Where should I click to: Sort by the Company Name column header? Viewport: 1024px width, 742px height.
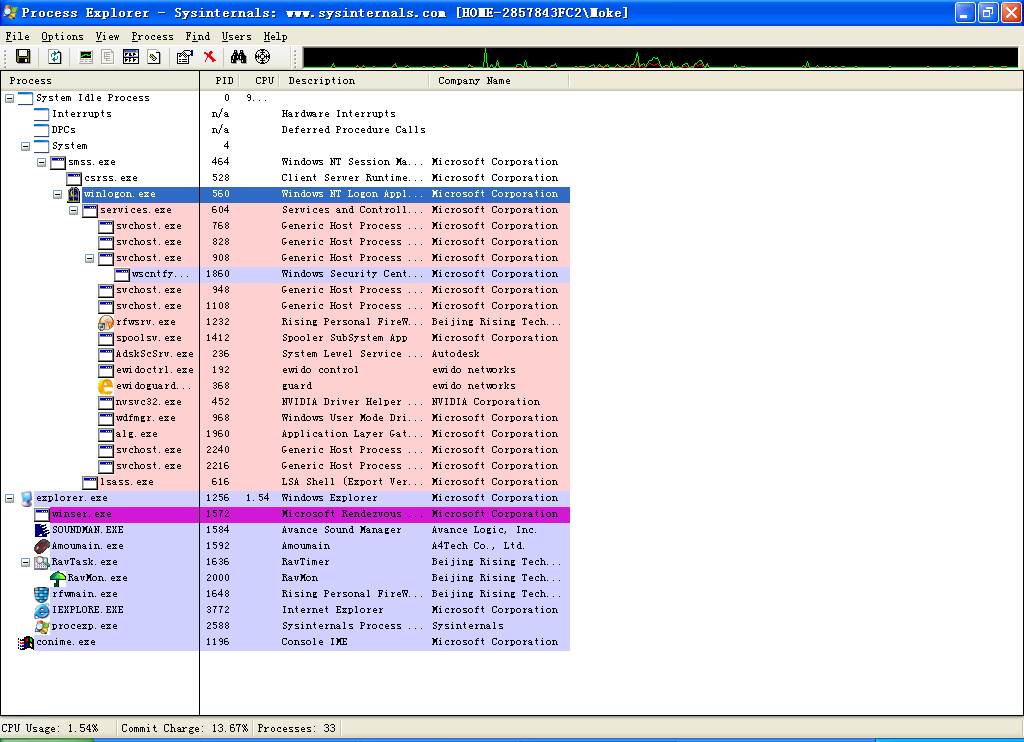click(474, 81)
